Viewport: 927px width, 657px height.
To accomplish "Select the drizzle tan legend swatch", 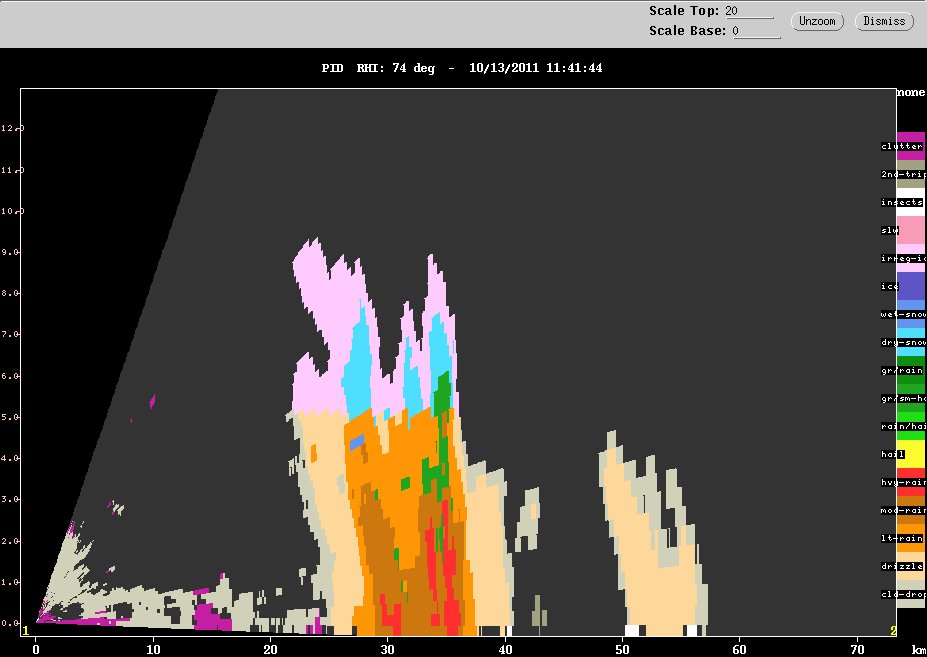I will pyautogui.click(x=911, y=567).
